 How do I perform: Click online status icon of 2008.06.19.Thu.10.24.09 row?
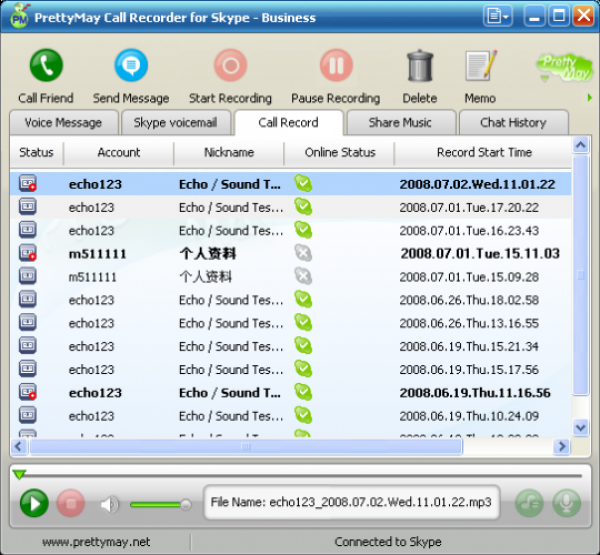click(x=303, y=415)
